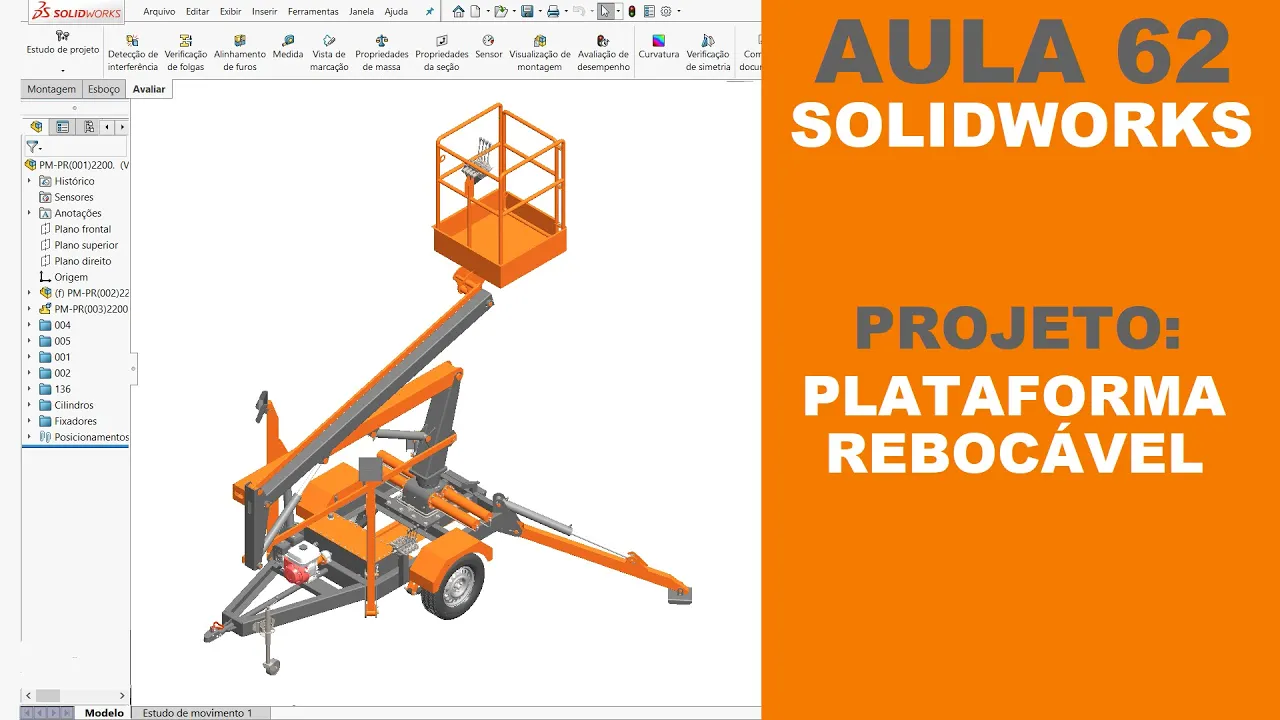Open Propriedades de massa

click(x=382, y=53)
